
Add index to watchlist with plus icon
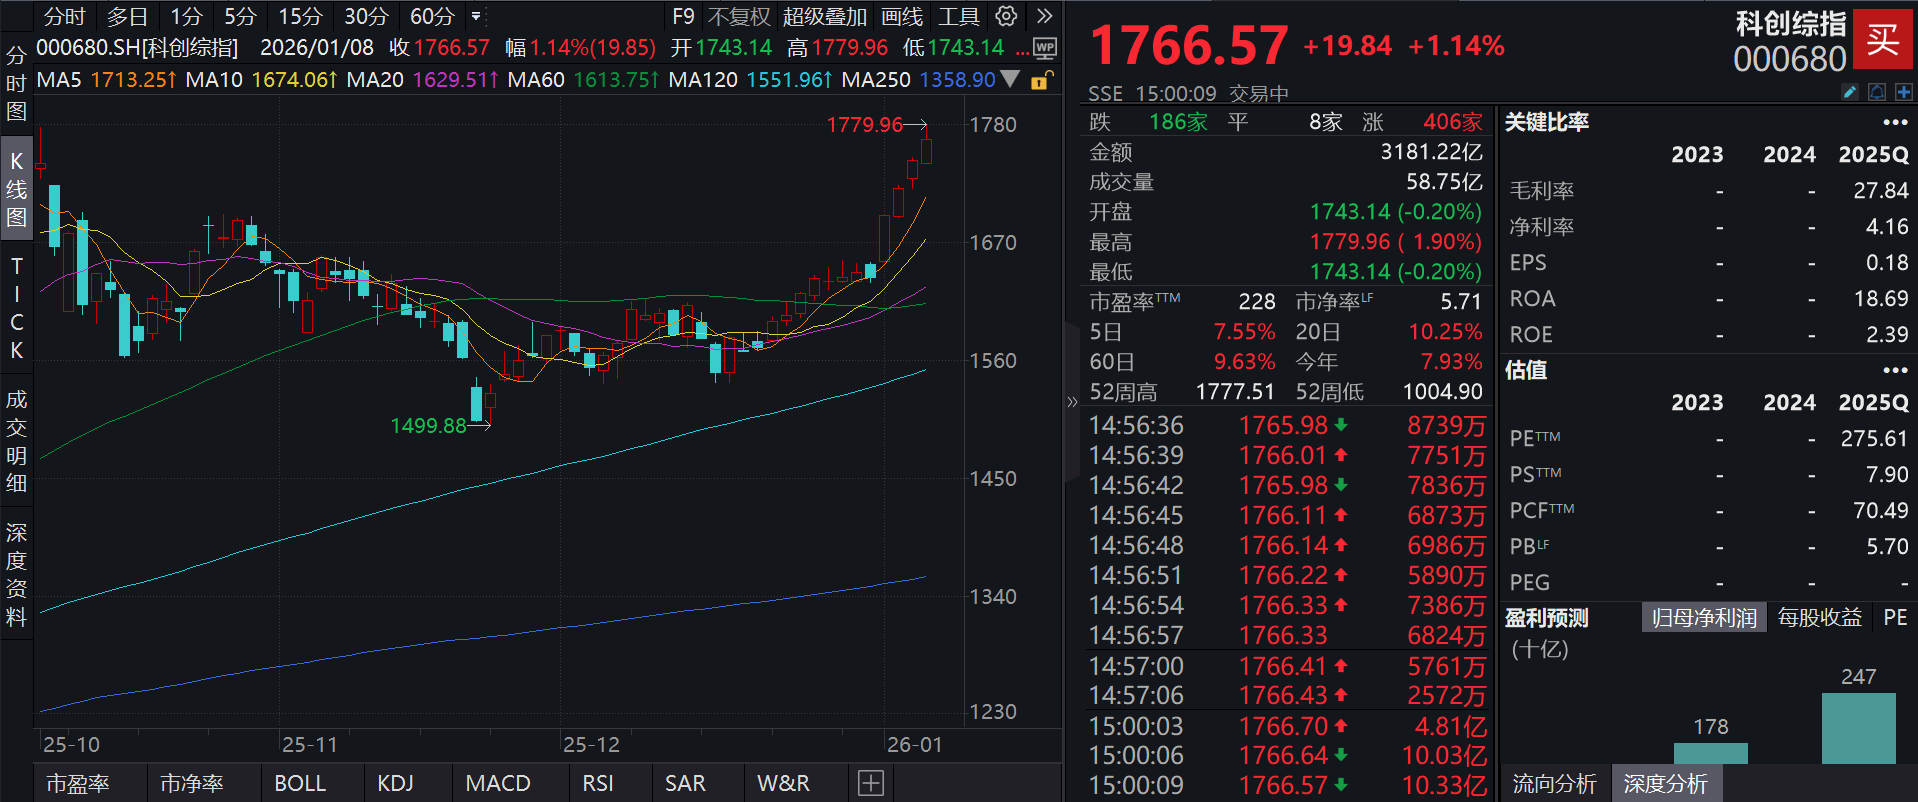[1903, 92]
